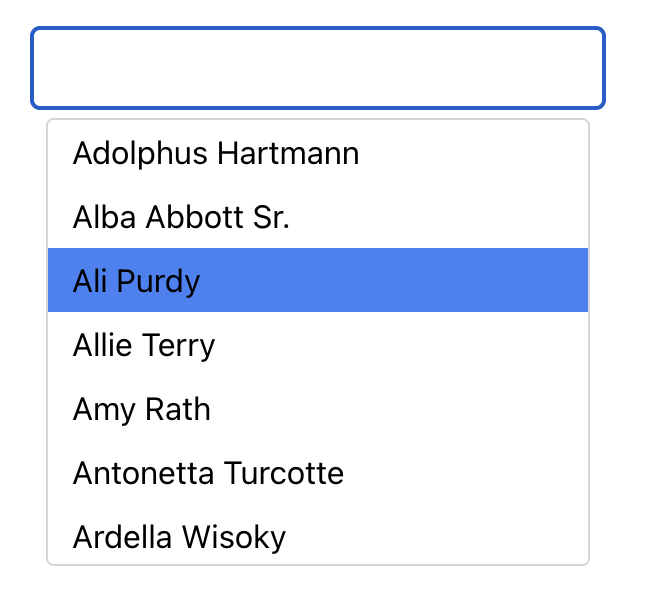Screen dimensions: 658x592
Task: Choose the Amy Rath suggestion
Action: click(142, 409)
